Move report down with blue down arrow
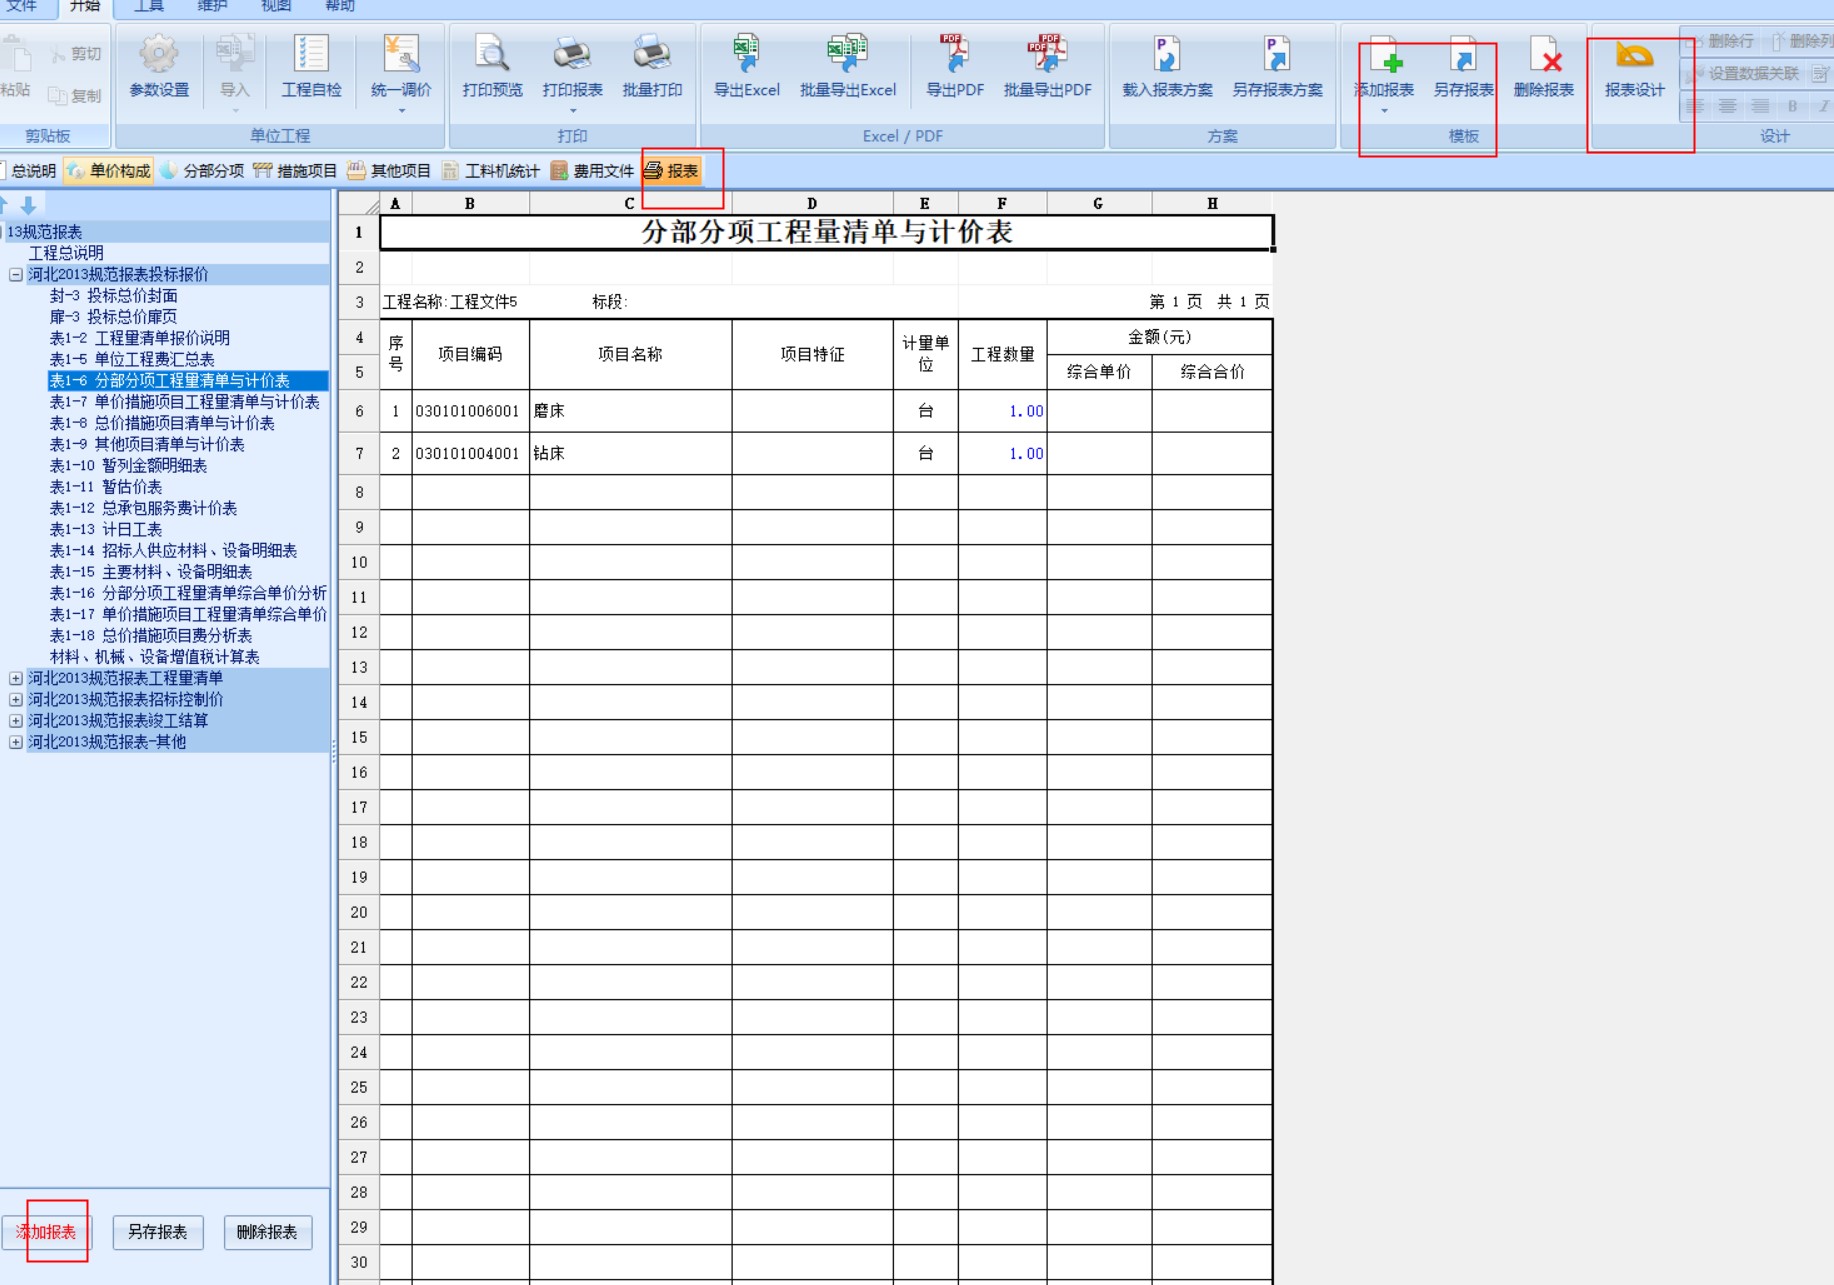Image resolution: width=1834 pixels, height=1285 pixels. pyautogui.click(x=29, y=205)
